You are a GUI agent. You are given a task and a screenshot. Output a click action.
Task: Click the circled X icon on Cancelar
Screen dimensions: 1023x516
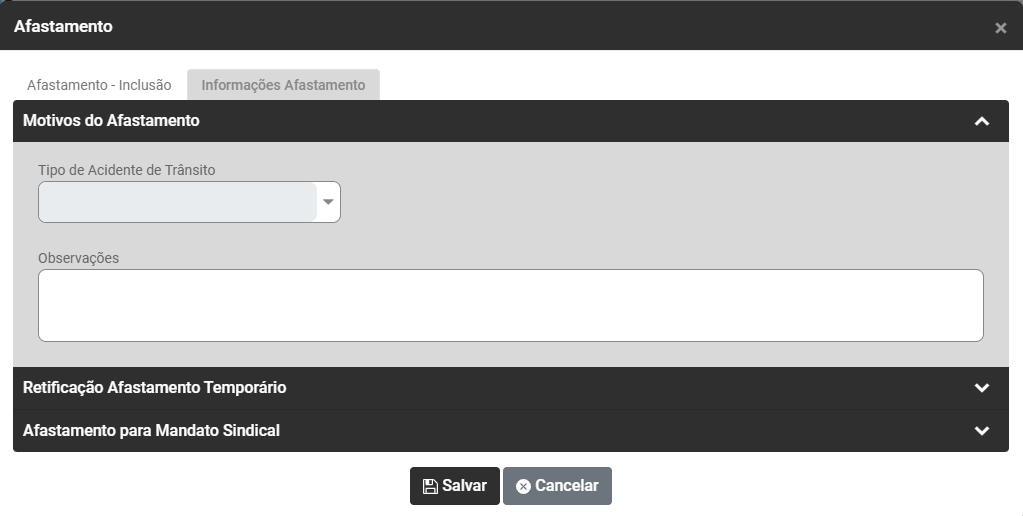[x=523, y=486]
